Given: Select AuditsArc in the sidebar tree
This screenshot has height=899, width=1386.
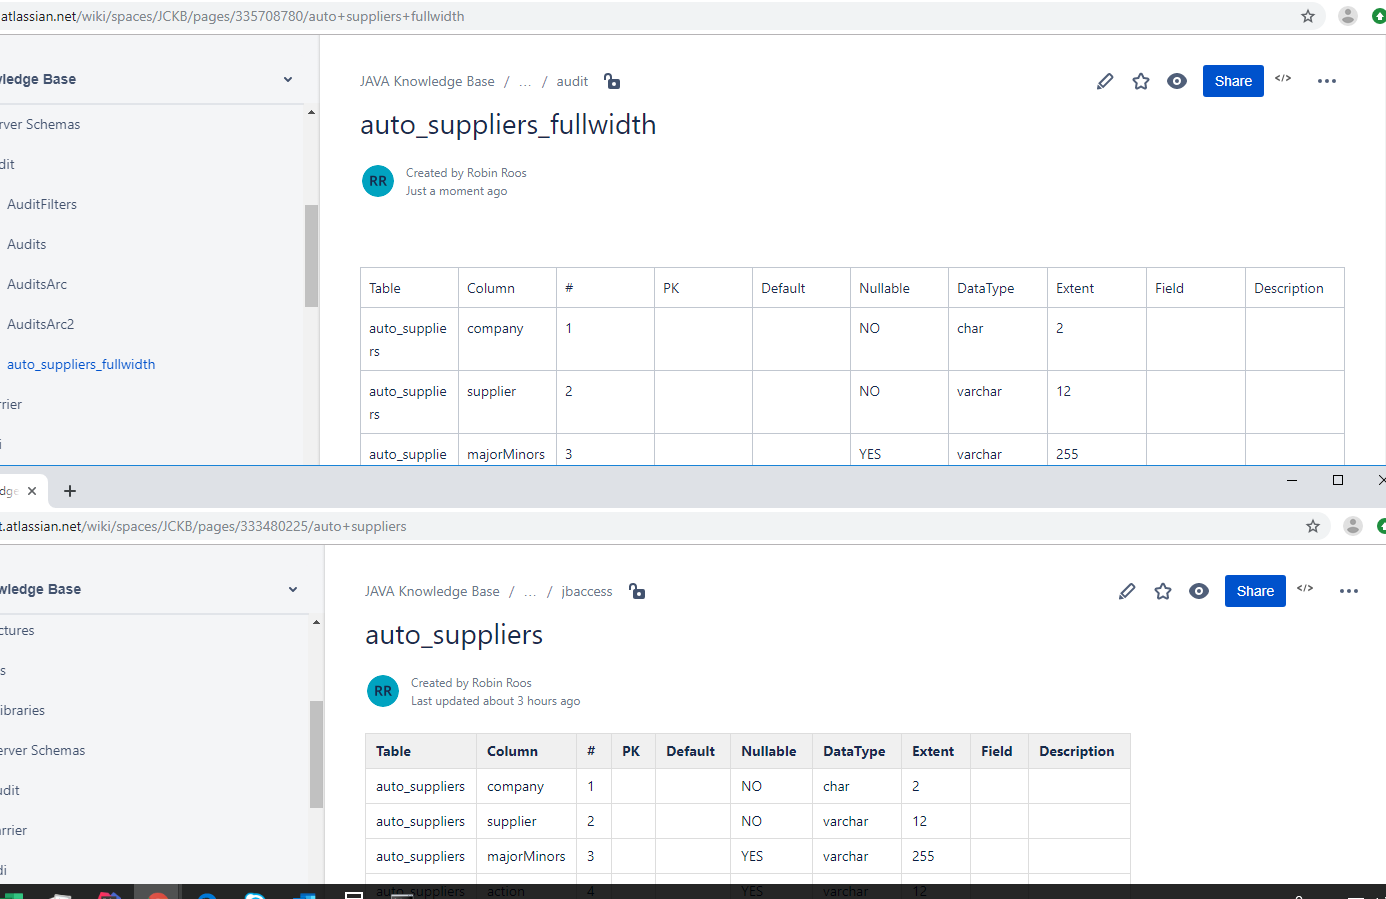Looking at the screenshot, I should (x=37, y=284).
